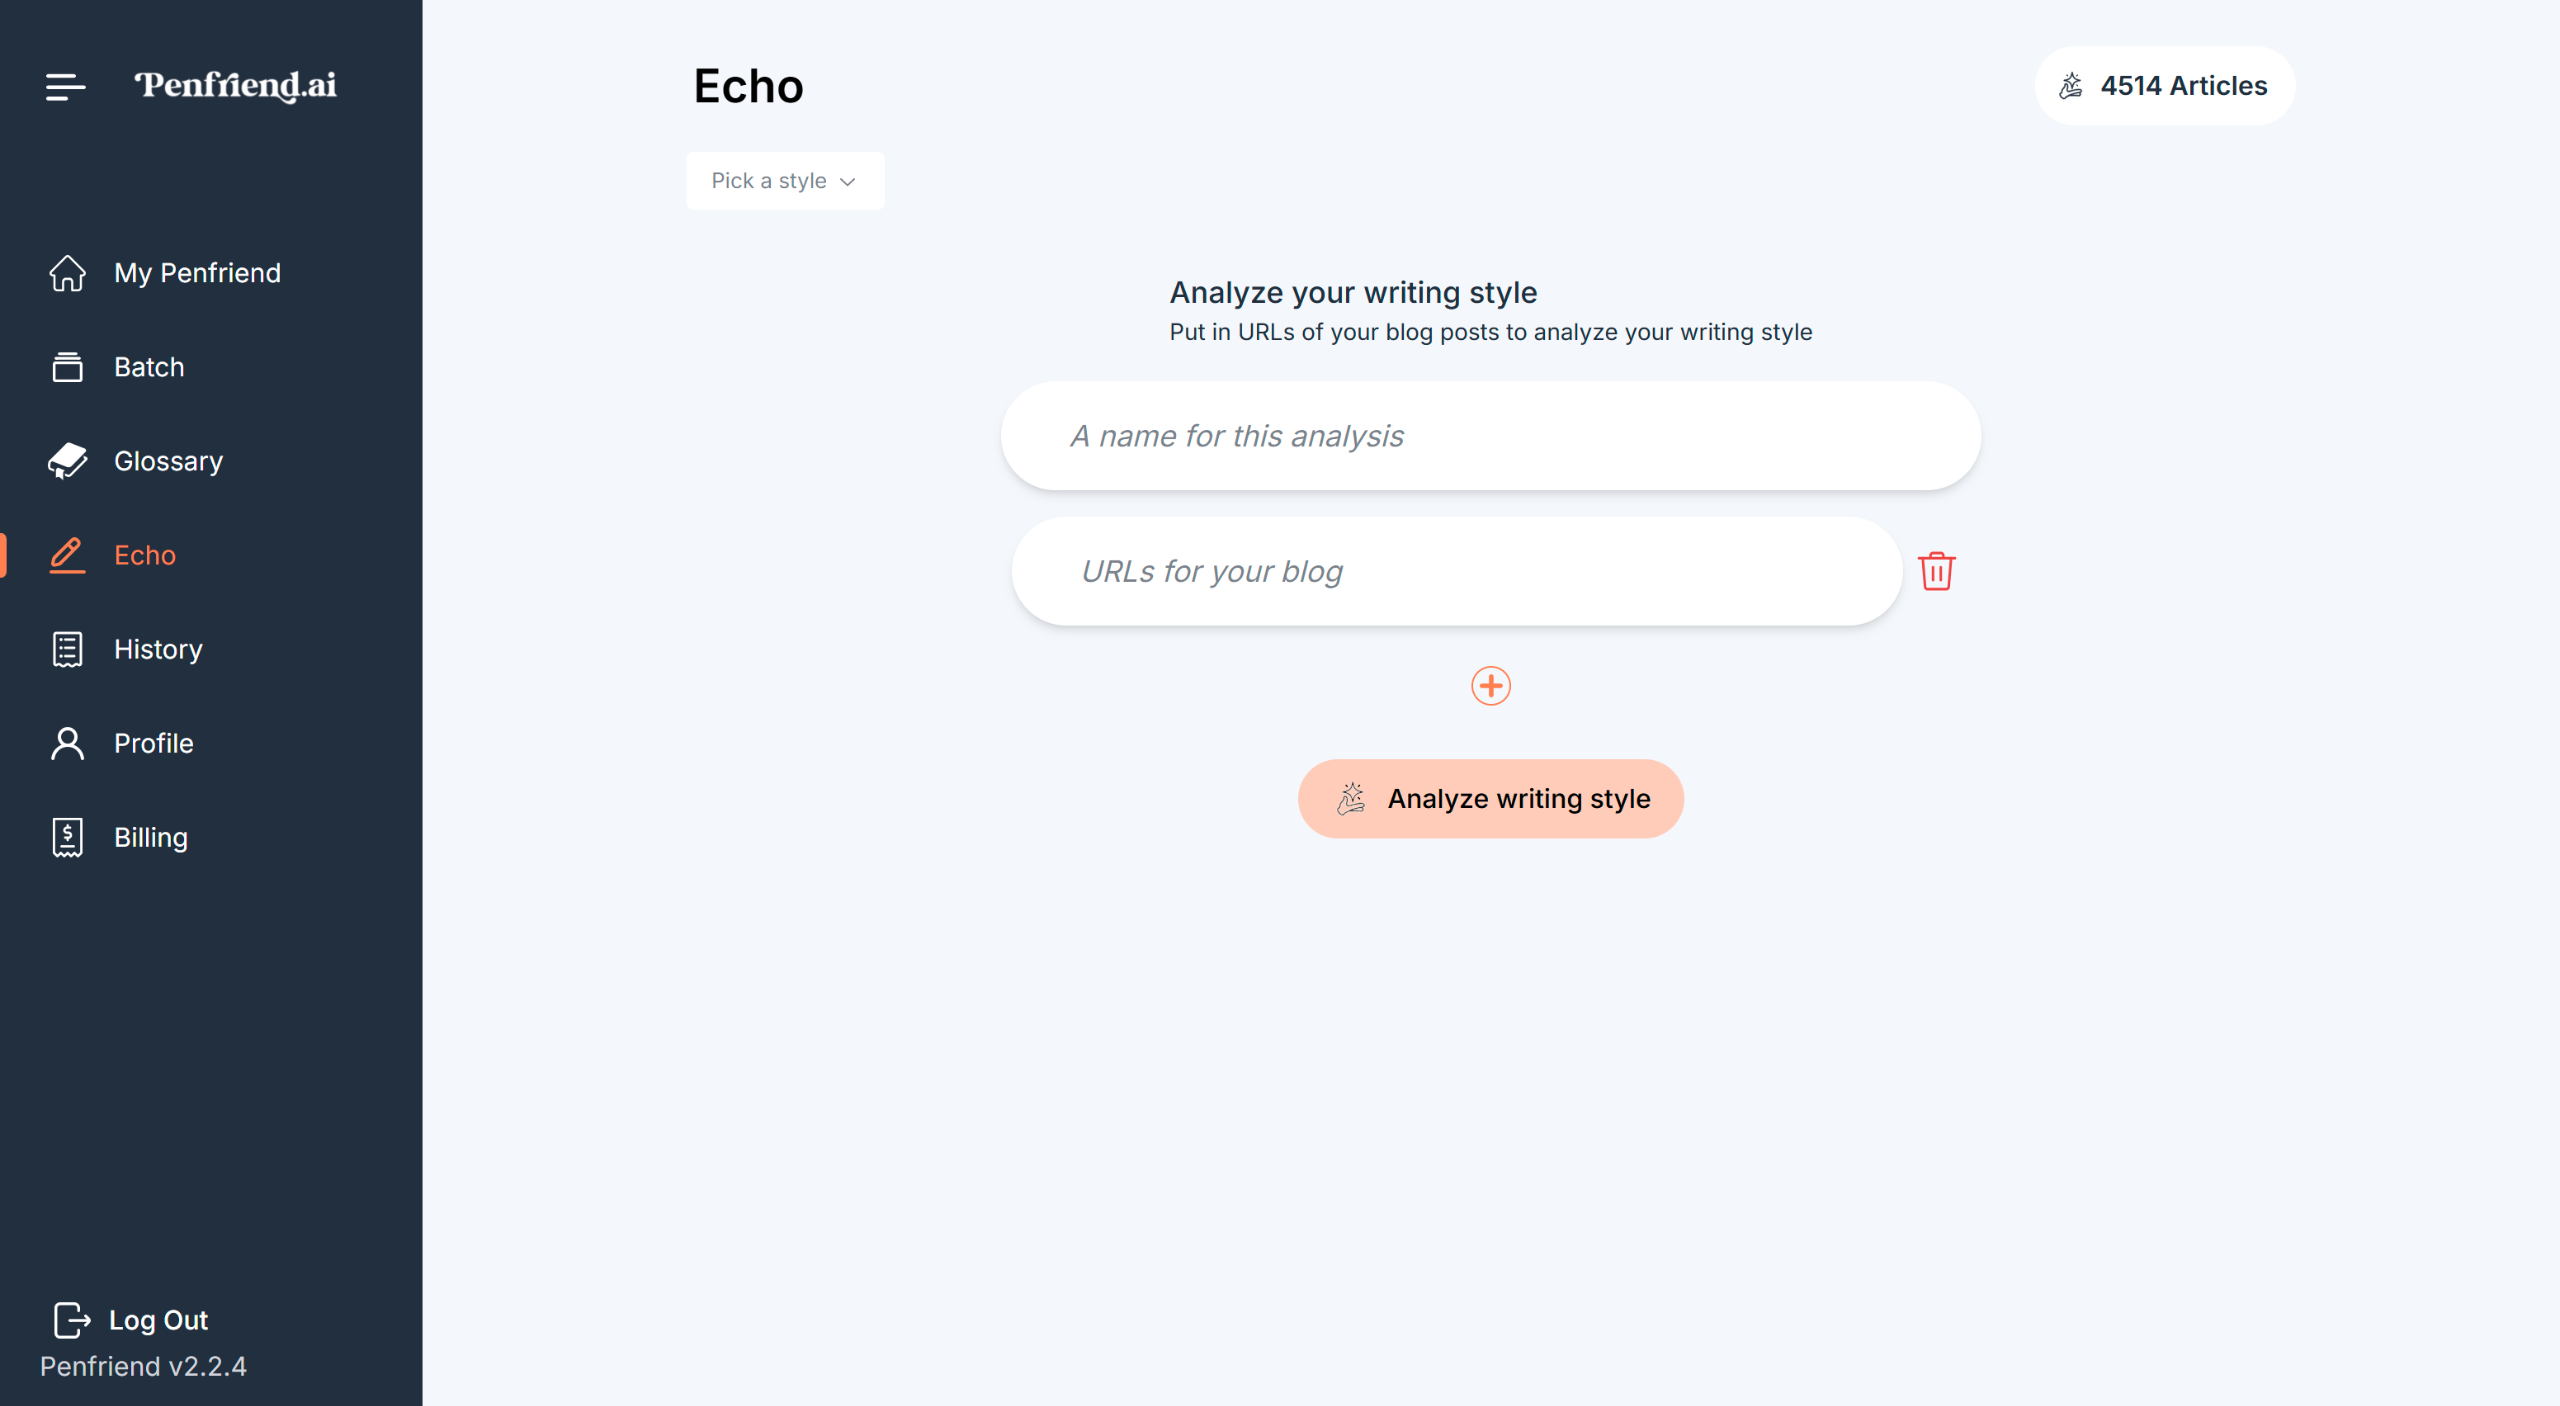Image resolution: width=2560 pixels, height=1406 pixels.
Task: Focus the analysis name input field
Action: [1490, 436]
